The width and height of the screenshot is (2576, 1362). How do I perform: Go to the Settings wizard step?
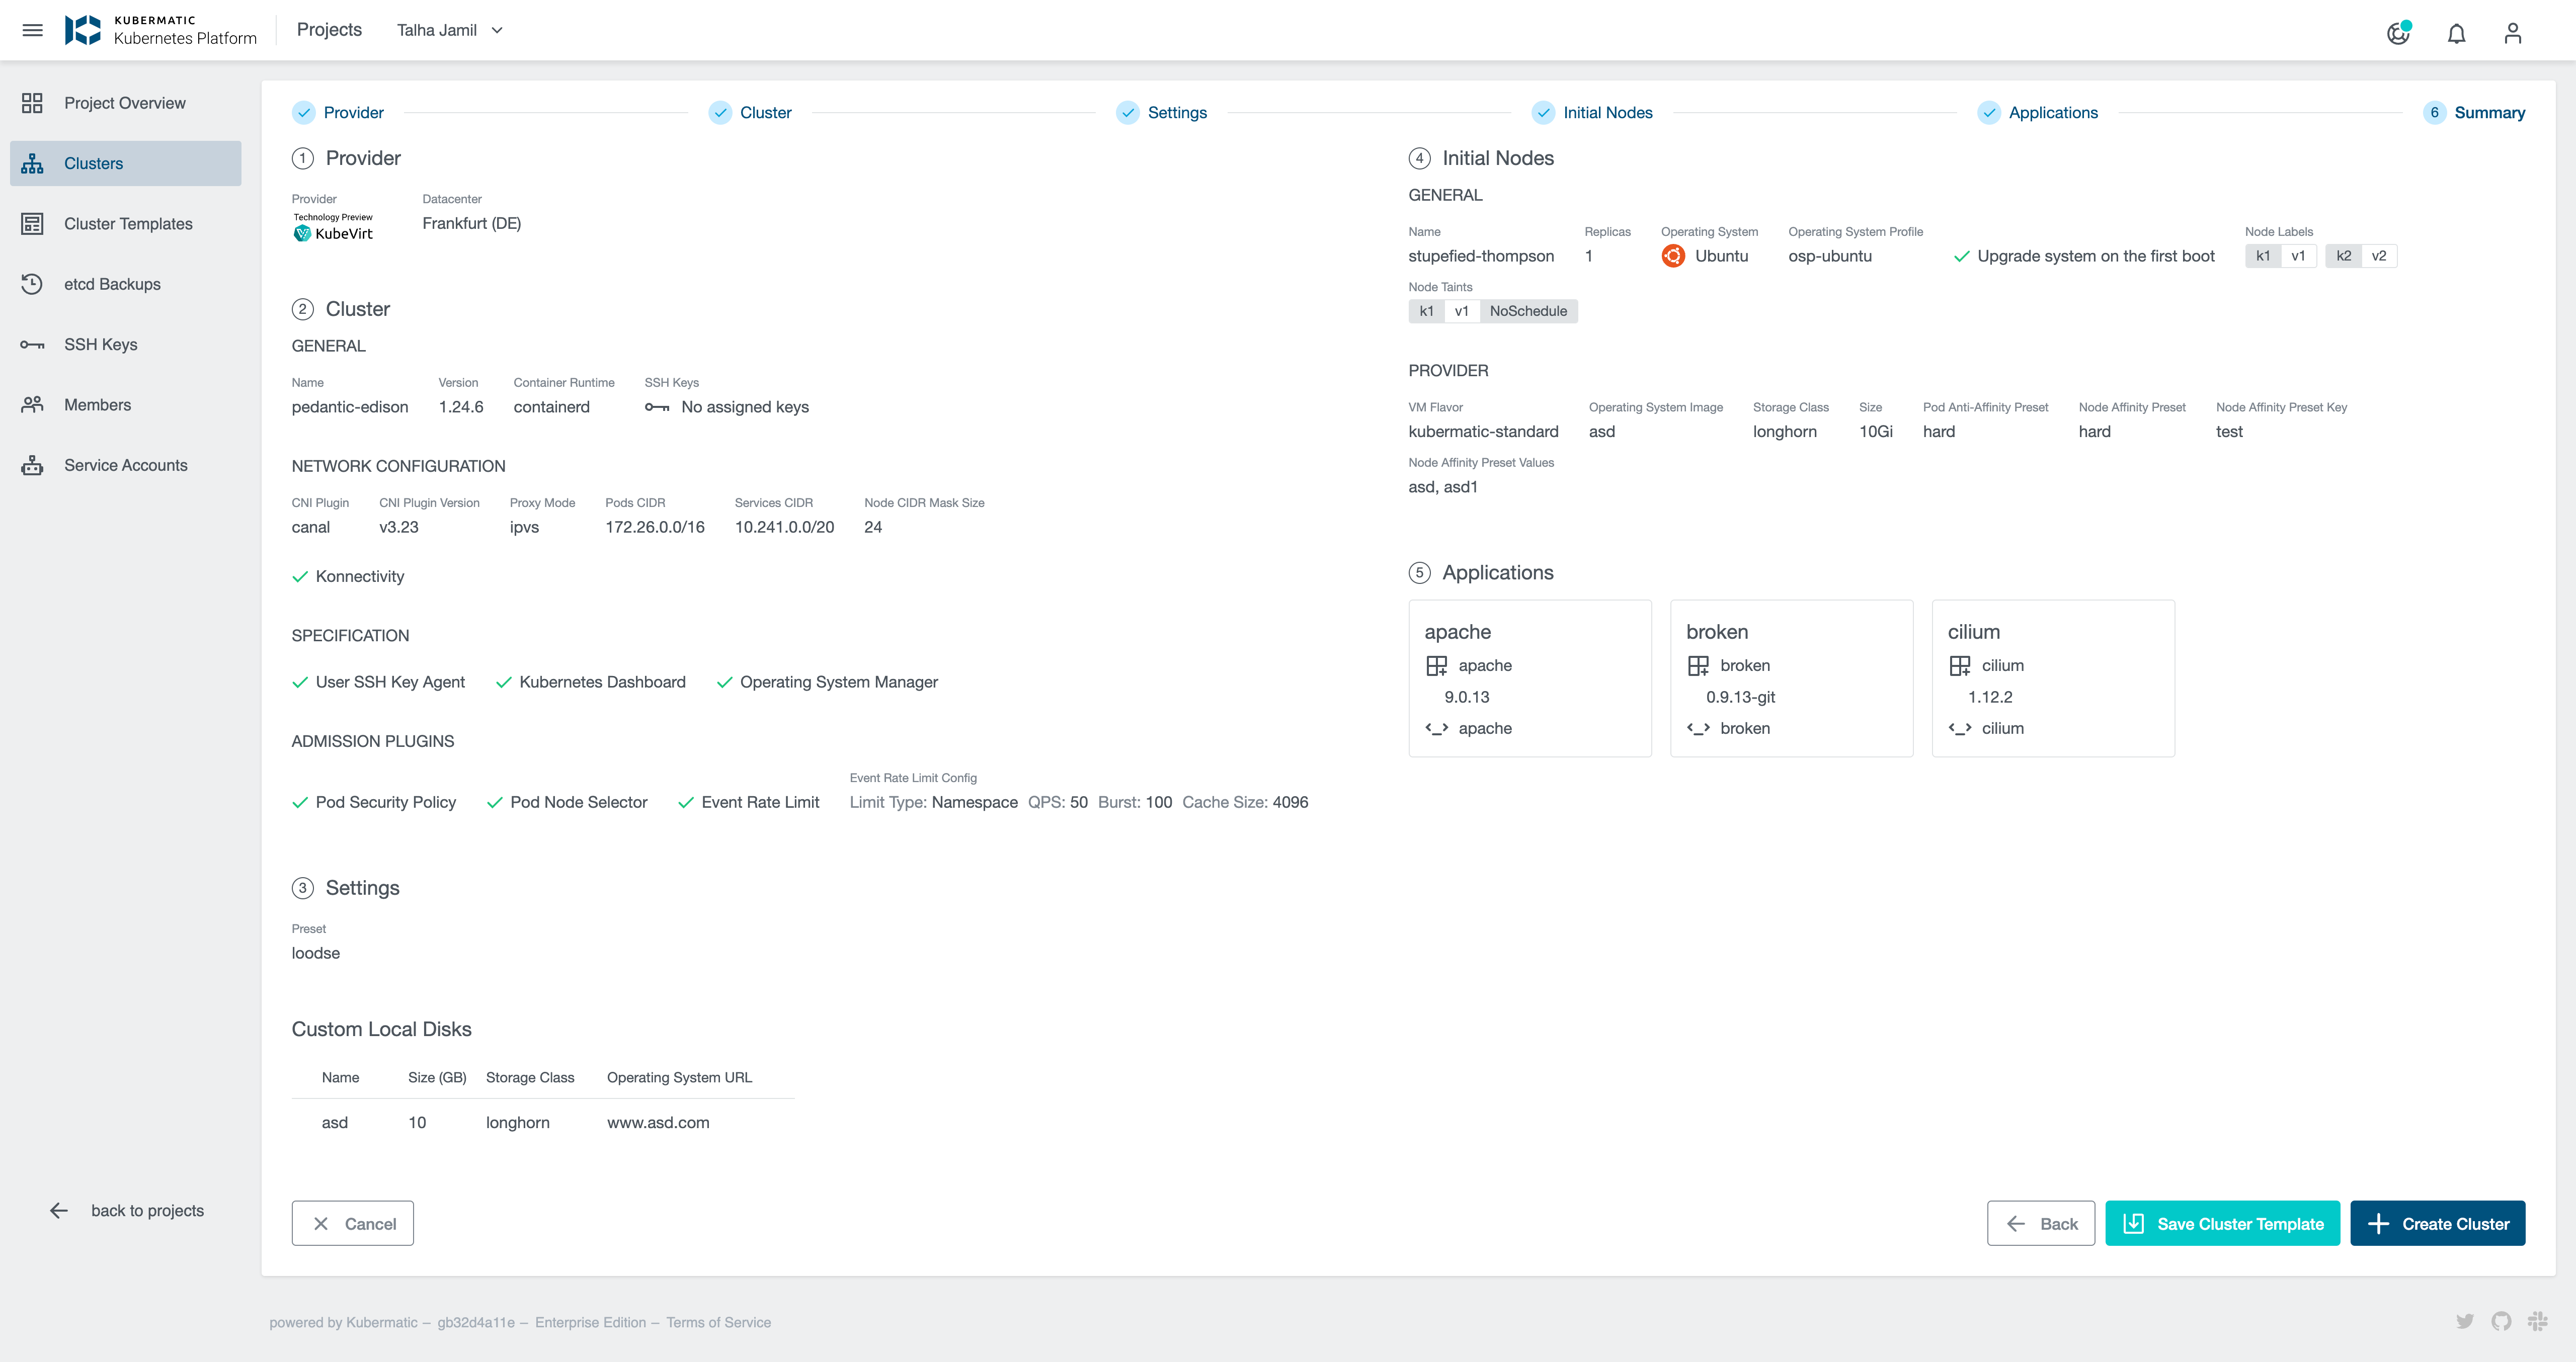pyautogui.click(x=1161, y=113)
